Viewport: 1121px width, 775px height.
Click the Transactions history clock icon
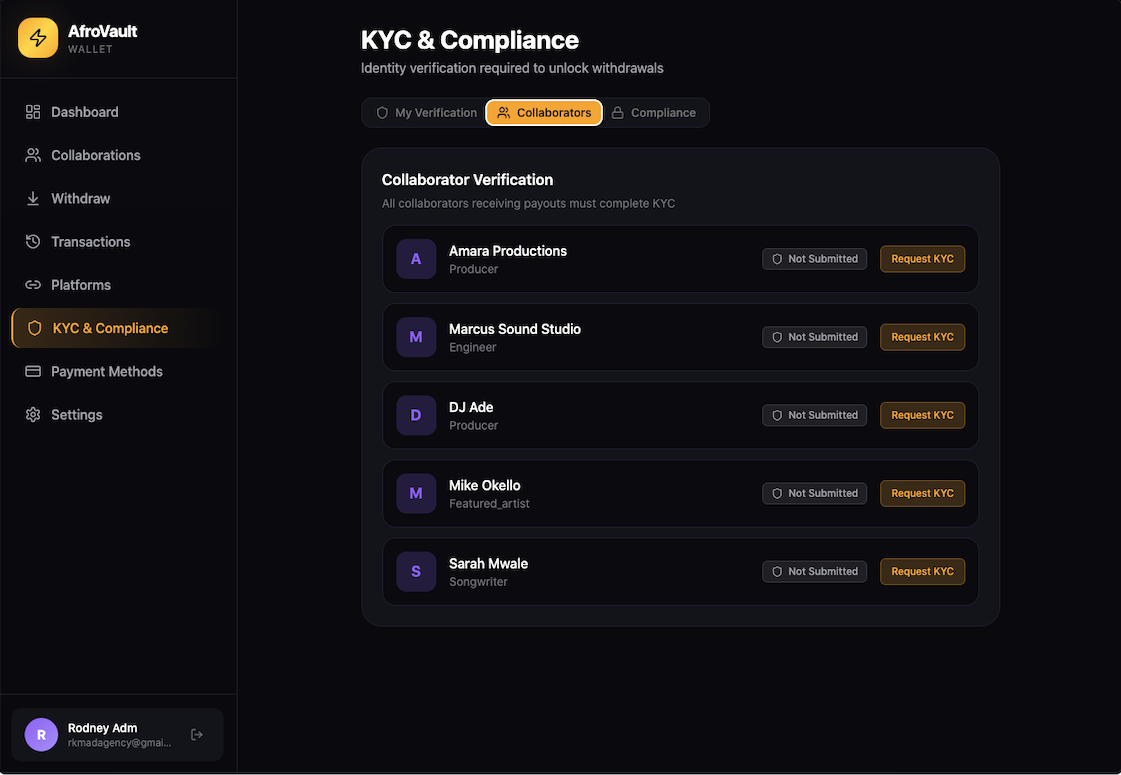click(33, 242)
